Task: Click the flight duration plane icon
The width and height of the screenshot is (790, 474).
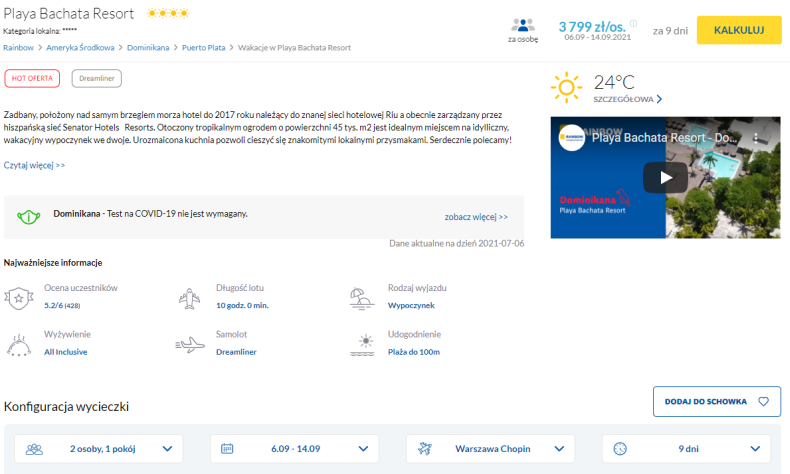Action: coord(189,298)
